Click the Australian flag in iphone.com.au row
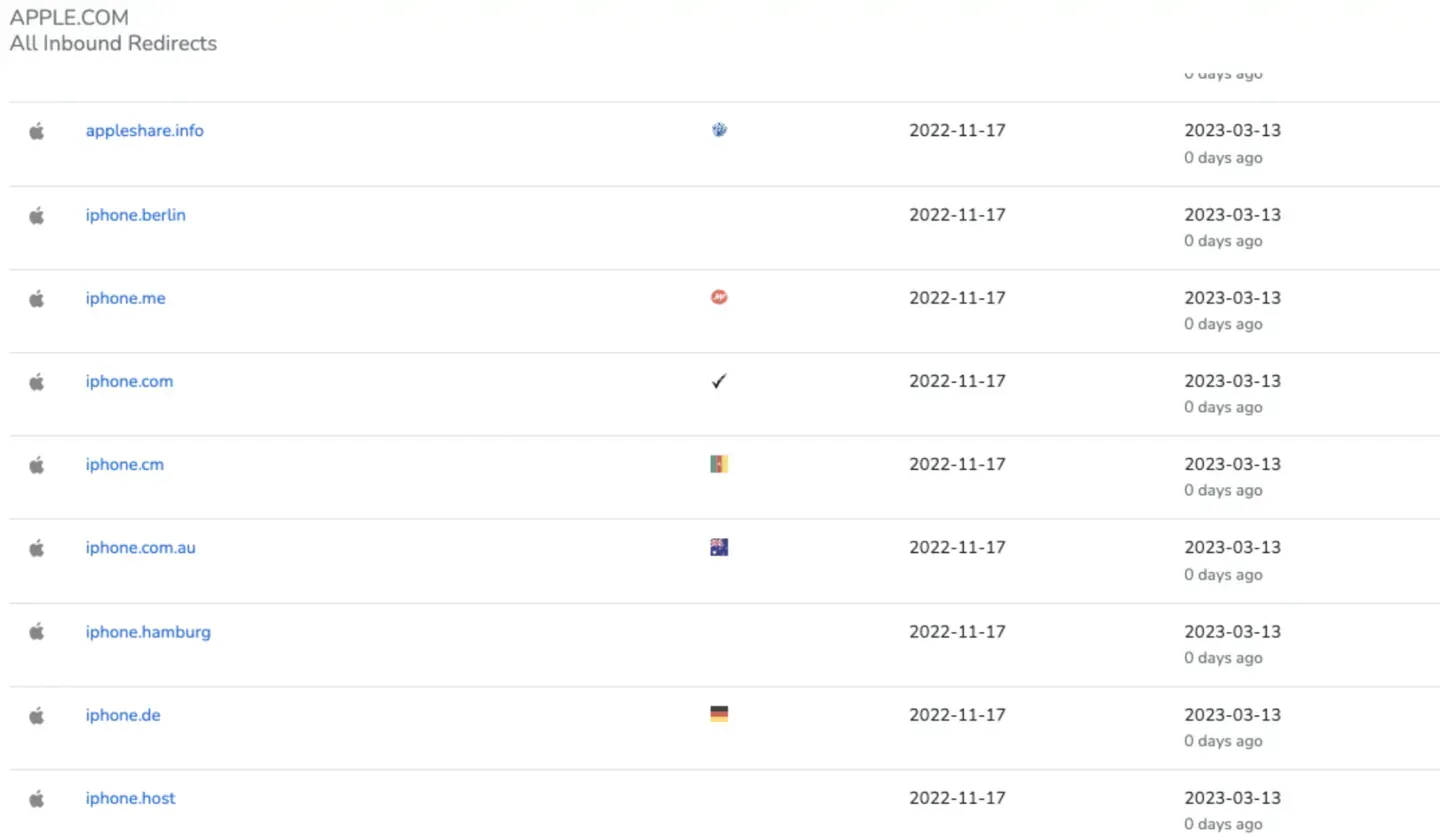 click(x=719, y=547)
